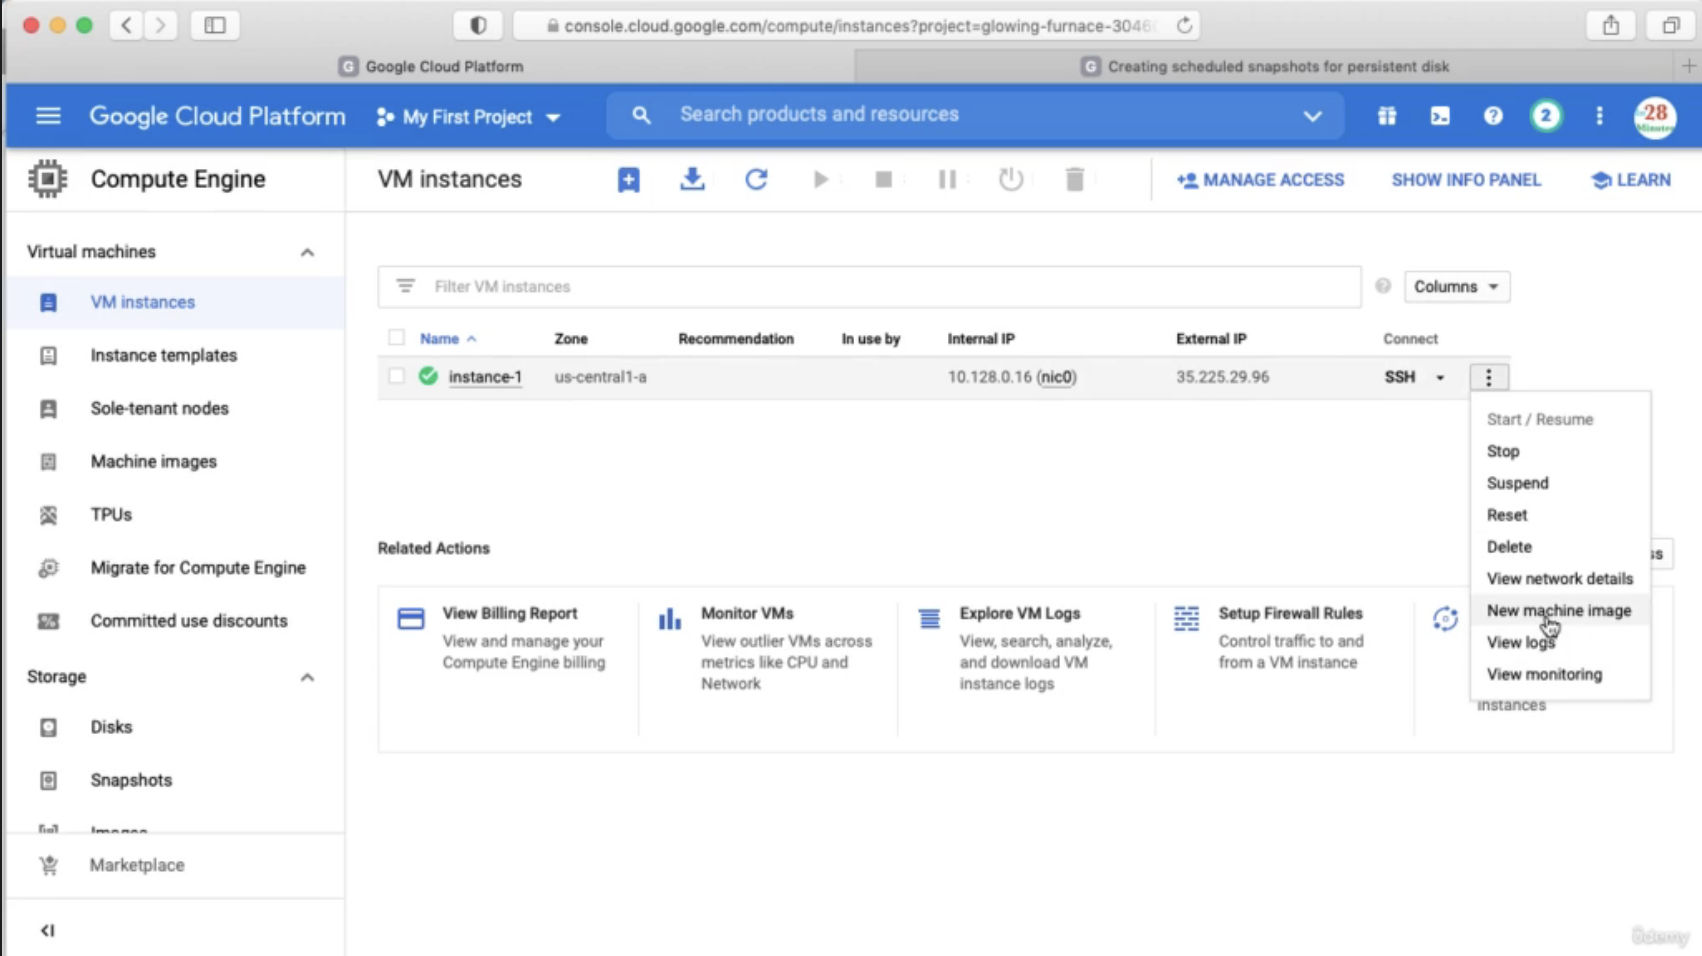Image resolution: width=1702 pixels, height=956 pixels.
Task: Select all instances header checkbox
Action: point(397,338)
